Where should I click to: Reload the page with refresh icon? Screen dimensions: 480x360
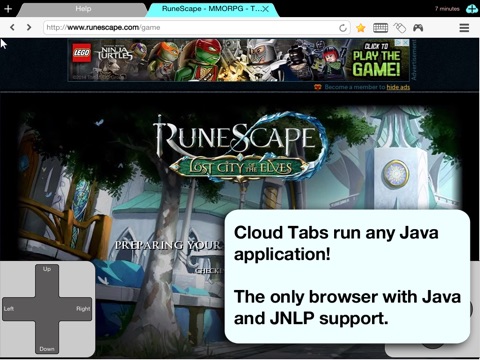point(343,28)
